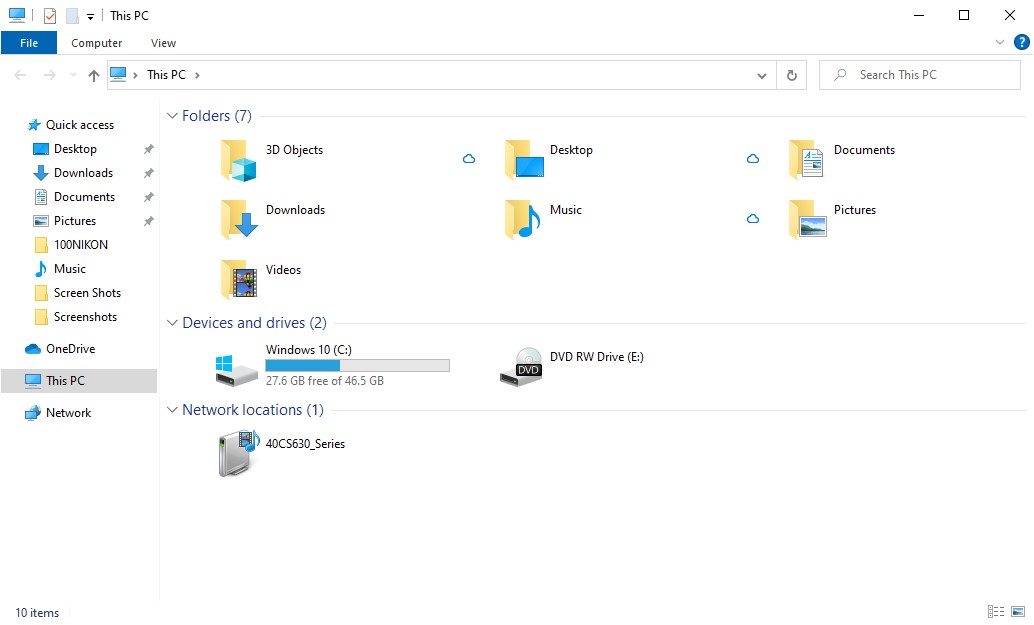Go up one level with up arrow

coord(94,75)
